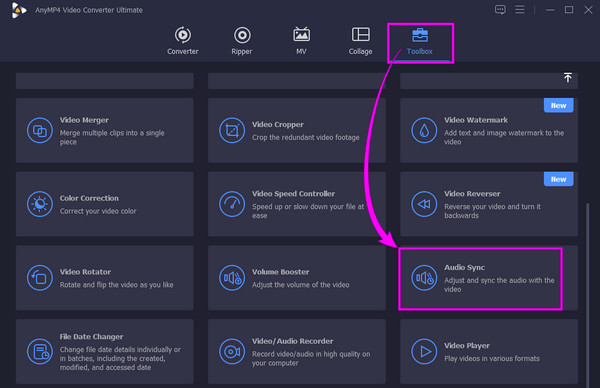Click the New badge on Video Watermark
Viewport: 600px width, 388px height.
[559, 106]
